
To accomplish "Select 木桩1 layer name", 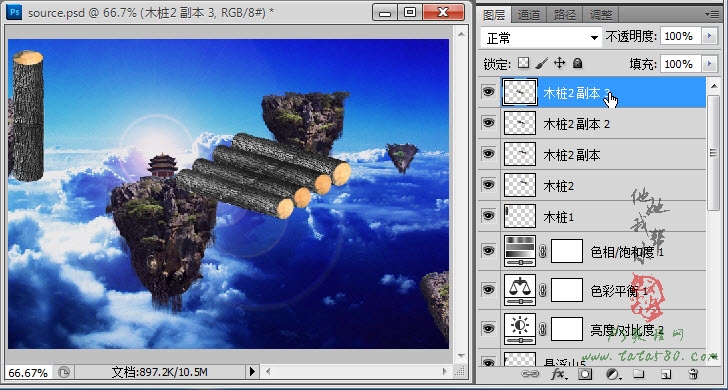I will tap(559, 217).
